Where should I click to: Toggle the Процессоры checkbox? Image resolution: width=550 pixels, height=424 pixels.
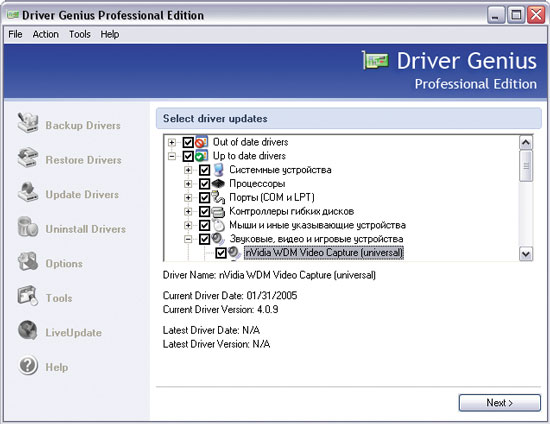(204, 184)
